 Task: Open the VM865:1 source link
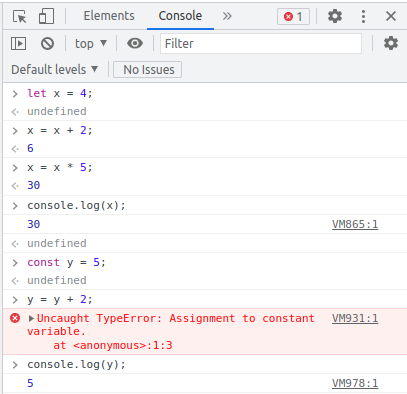click(355, 224)
